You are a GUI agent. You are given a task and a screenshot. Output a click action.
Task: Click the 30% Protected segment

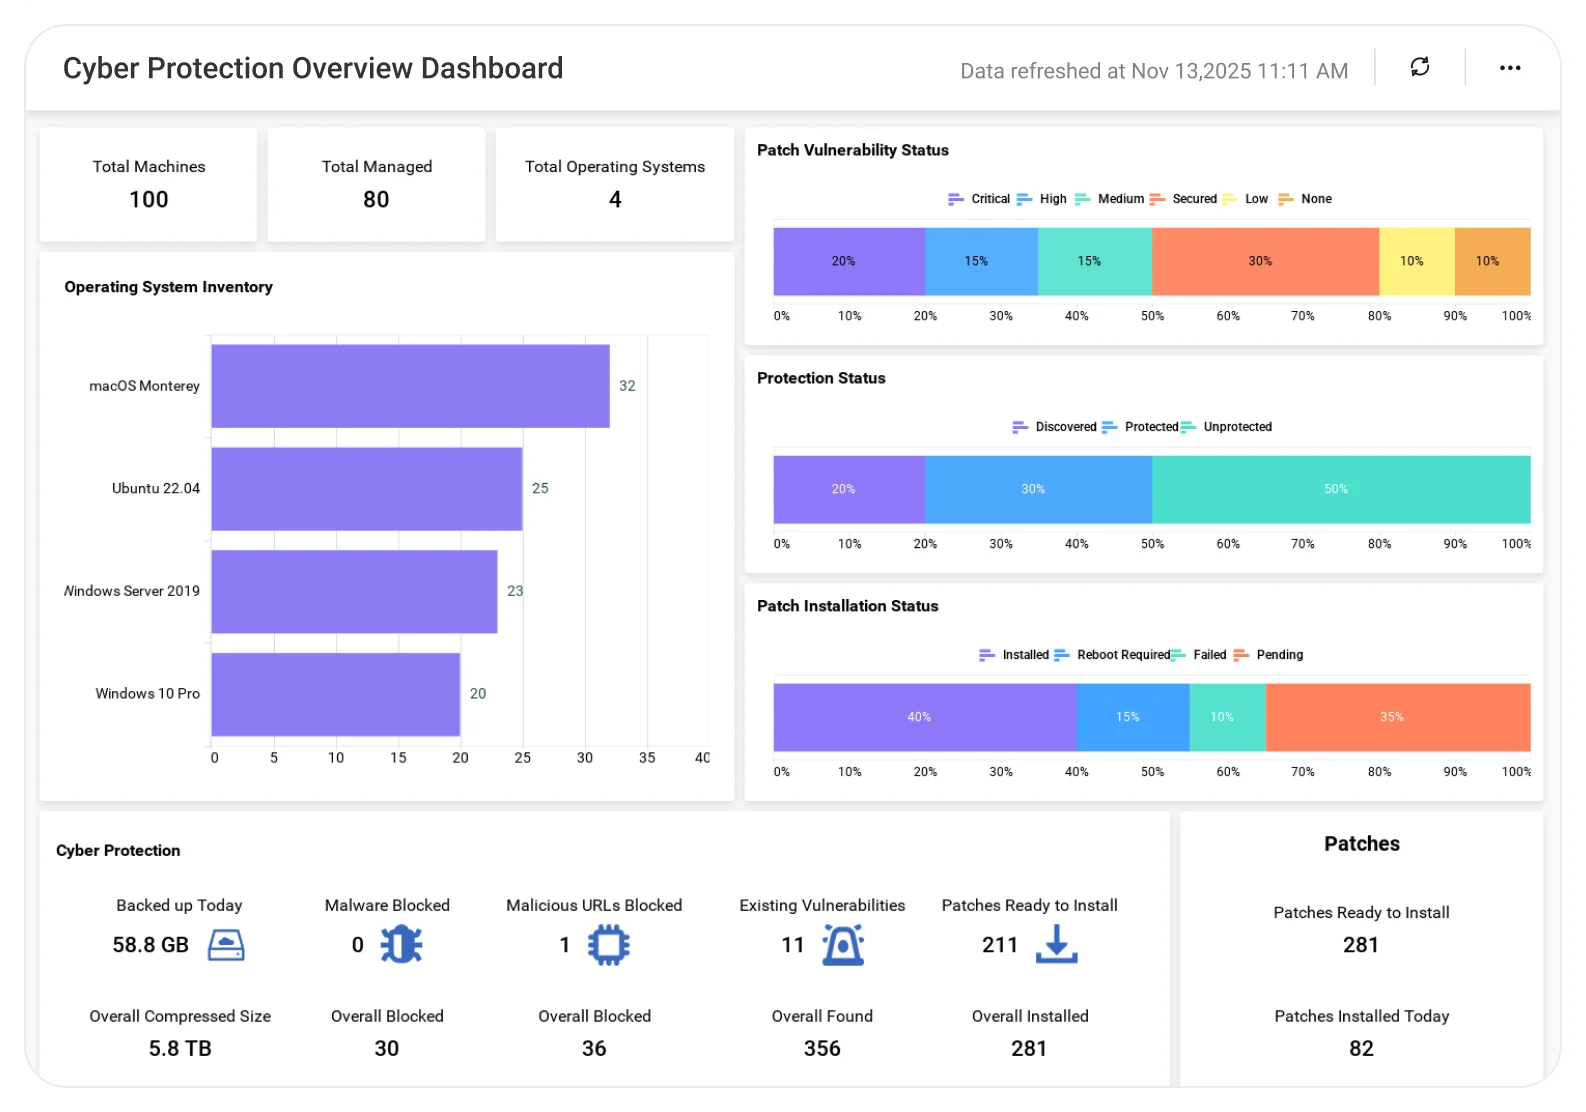1038,489
